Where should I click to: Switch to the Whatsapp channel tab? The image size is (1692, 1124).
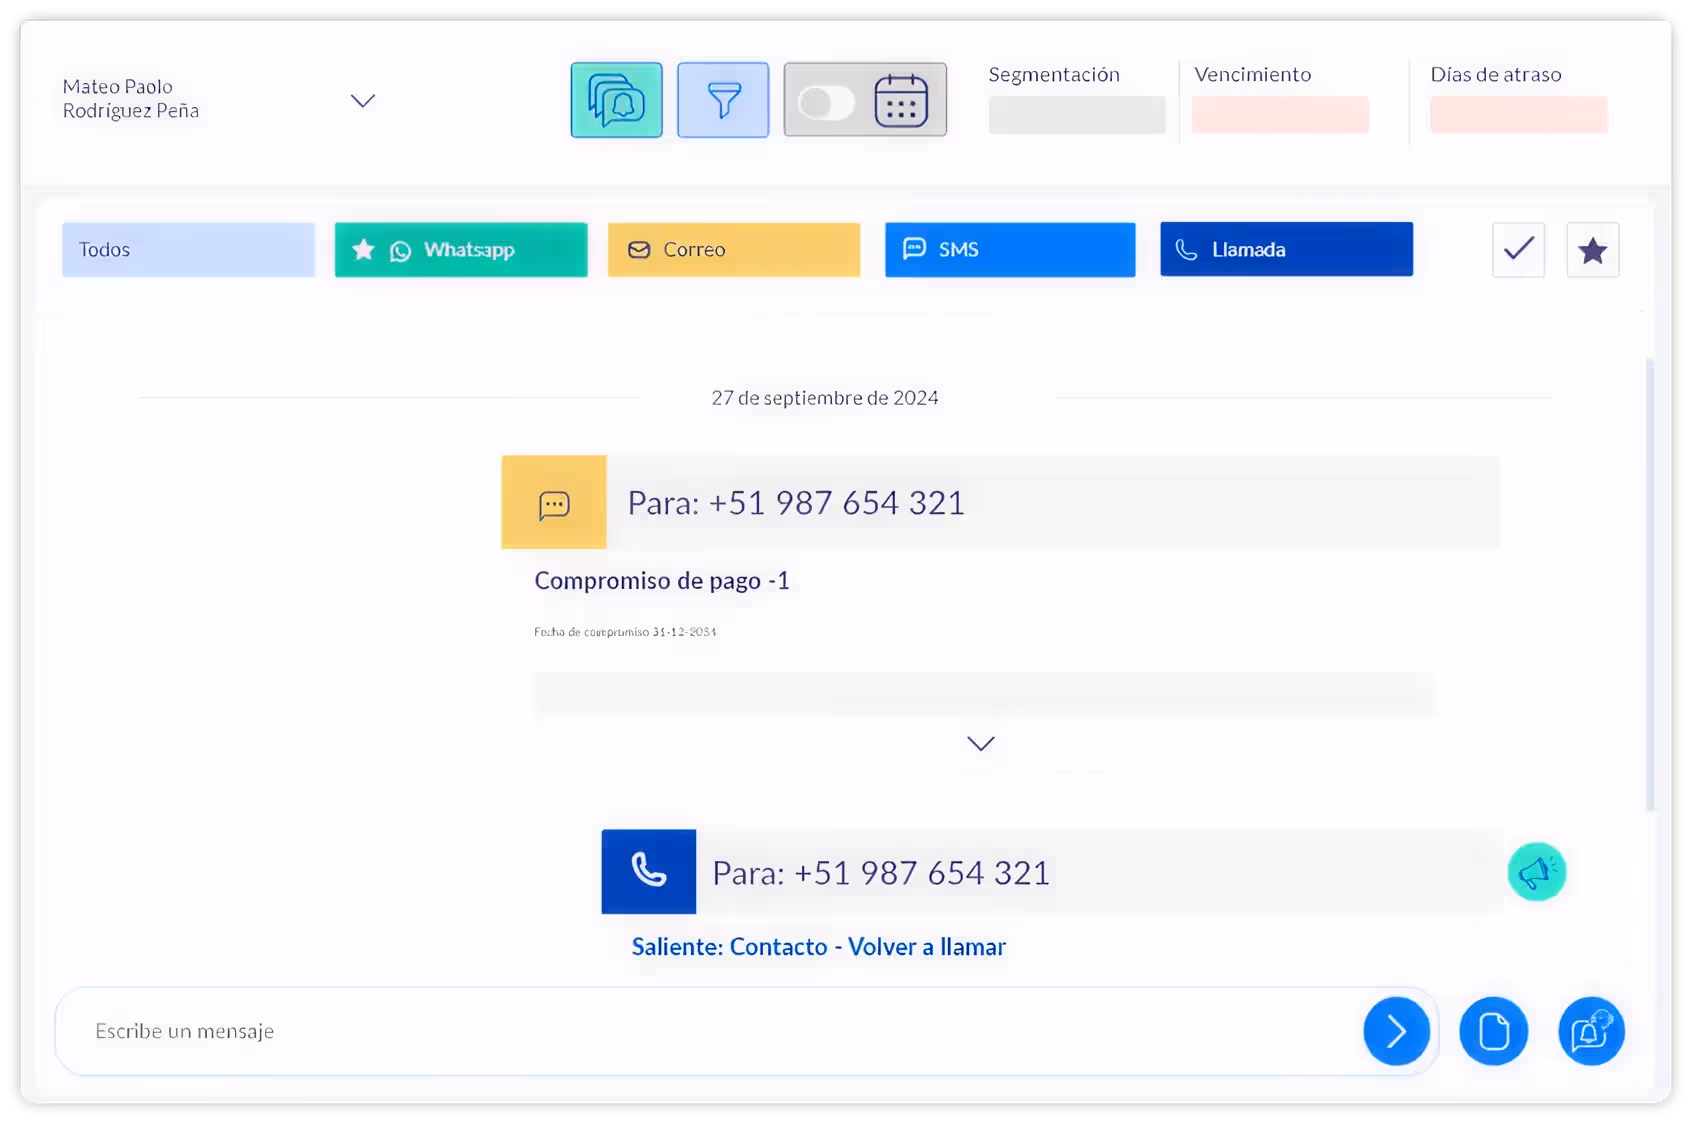click(x=460, y=249)
